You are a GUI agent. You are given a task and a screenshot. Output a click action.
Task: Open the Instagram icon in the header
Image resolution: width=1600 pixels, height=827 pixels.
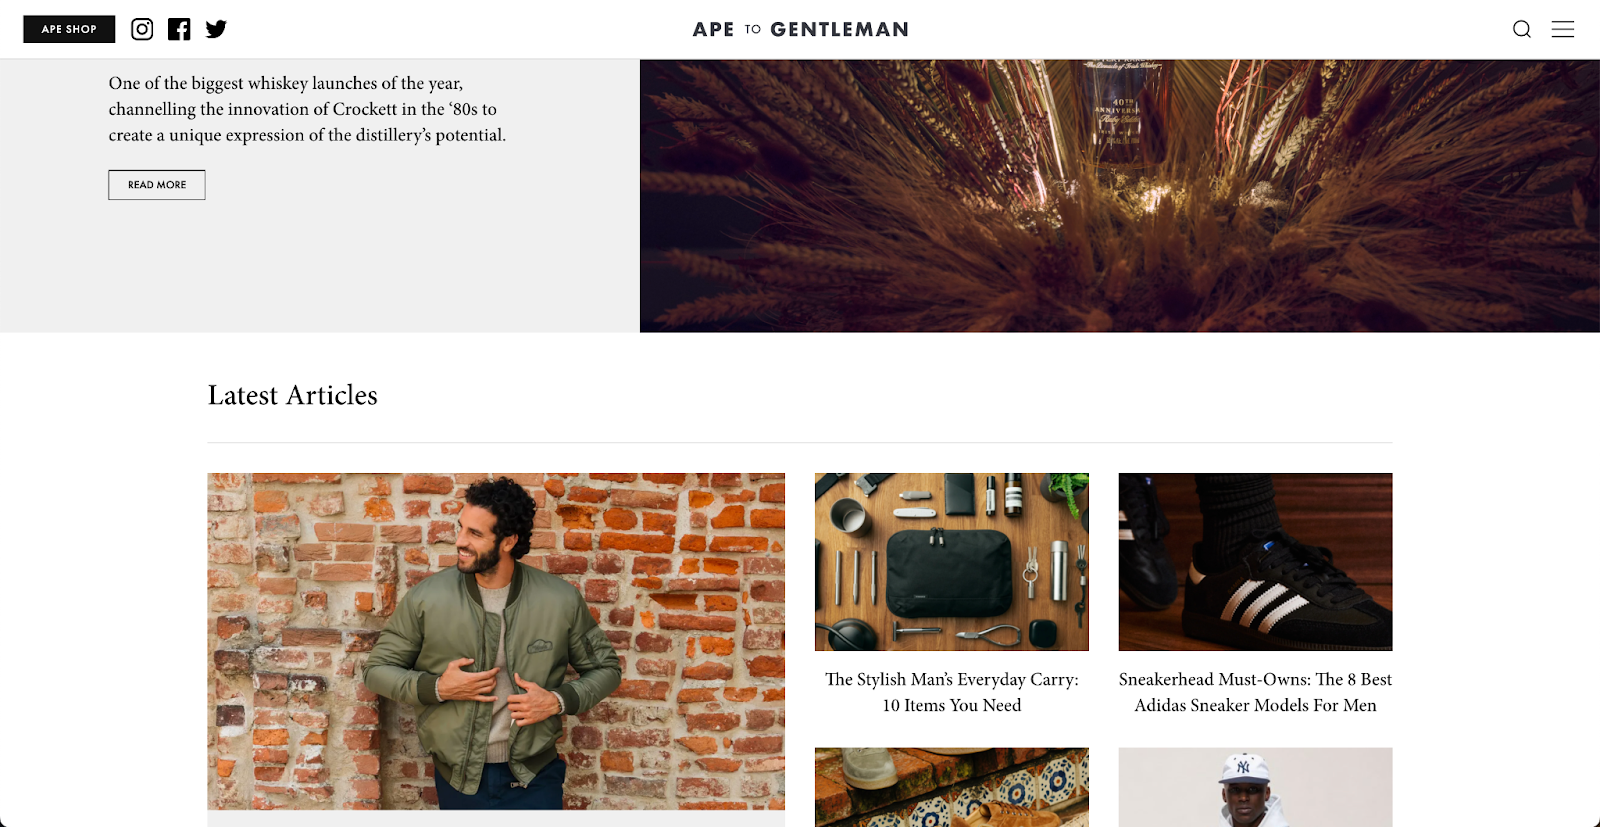[x=141, y=29]
